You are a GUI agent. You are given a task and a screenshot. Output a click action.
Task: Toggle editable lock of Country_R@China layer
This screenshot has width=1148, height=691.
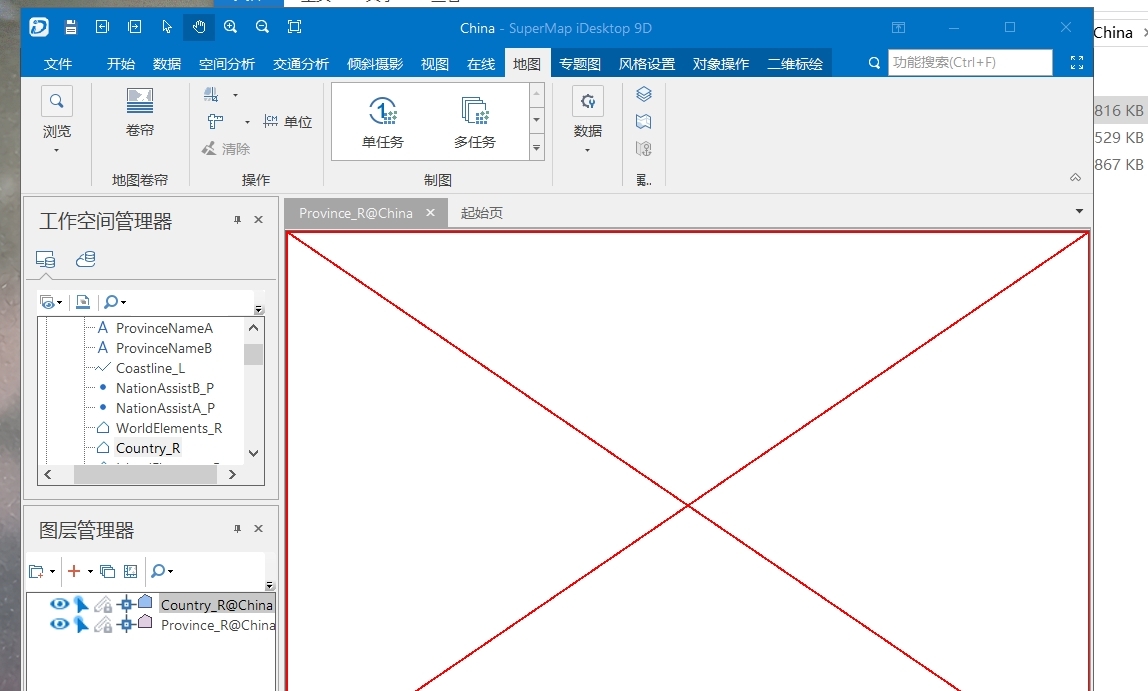coord(103,604)
